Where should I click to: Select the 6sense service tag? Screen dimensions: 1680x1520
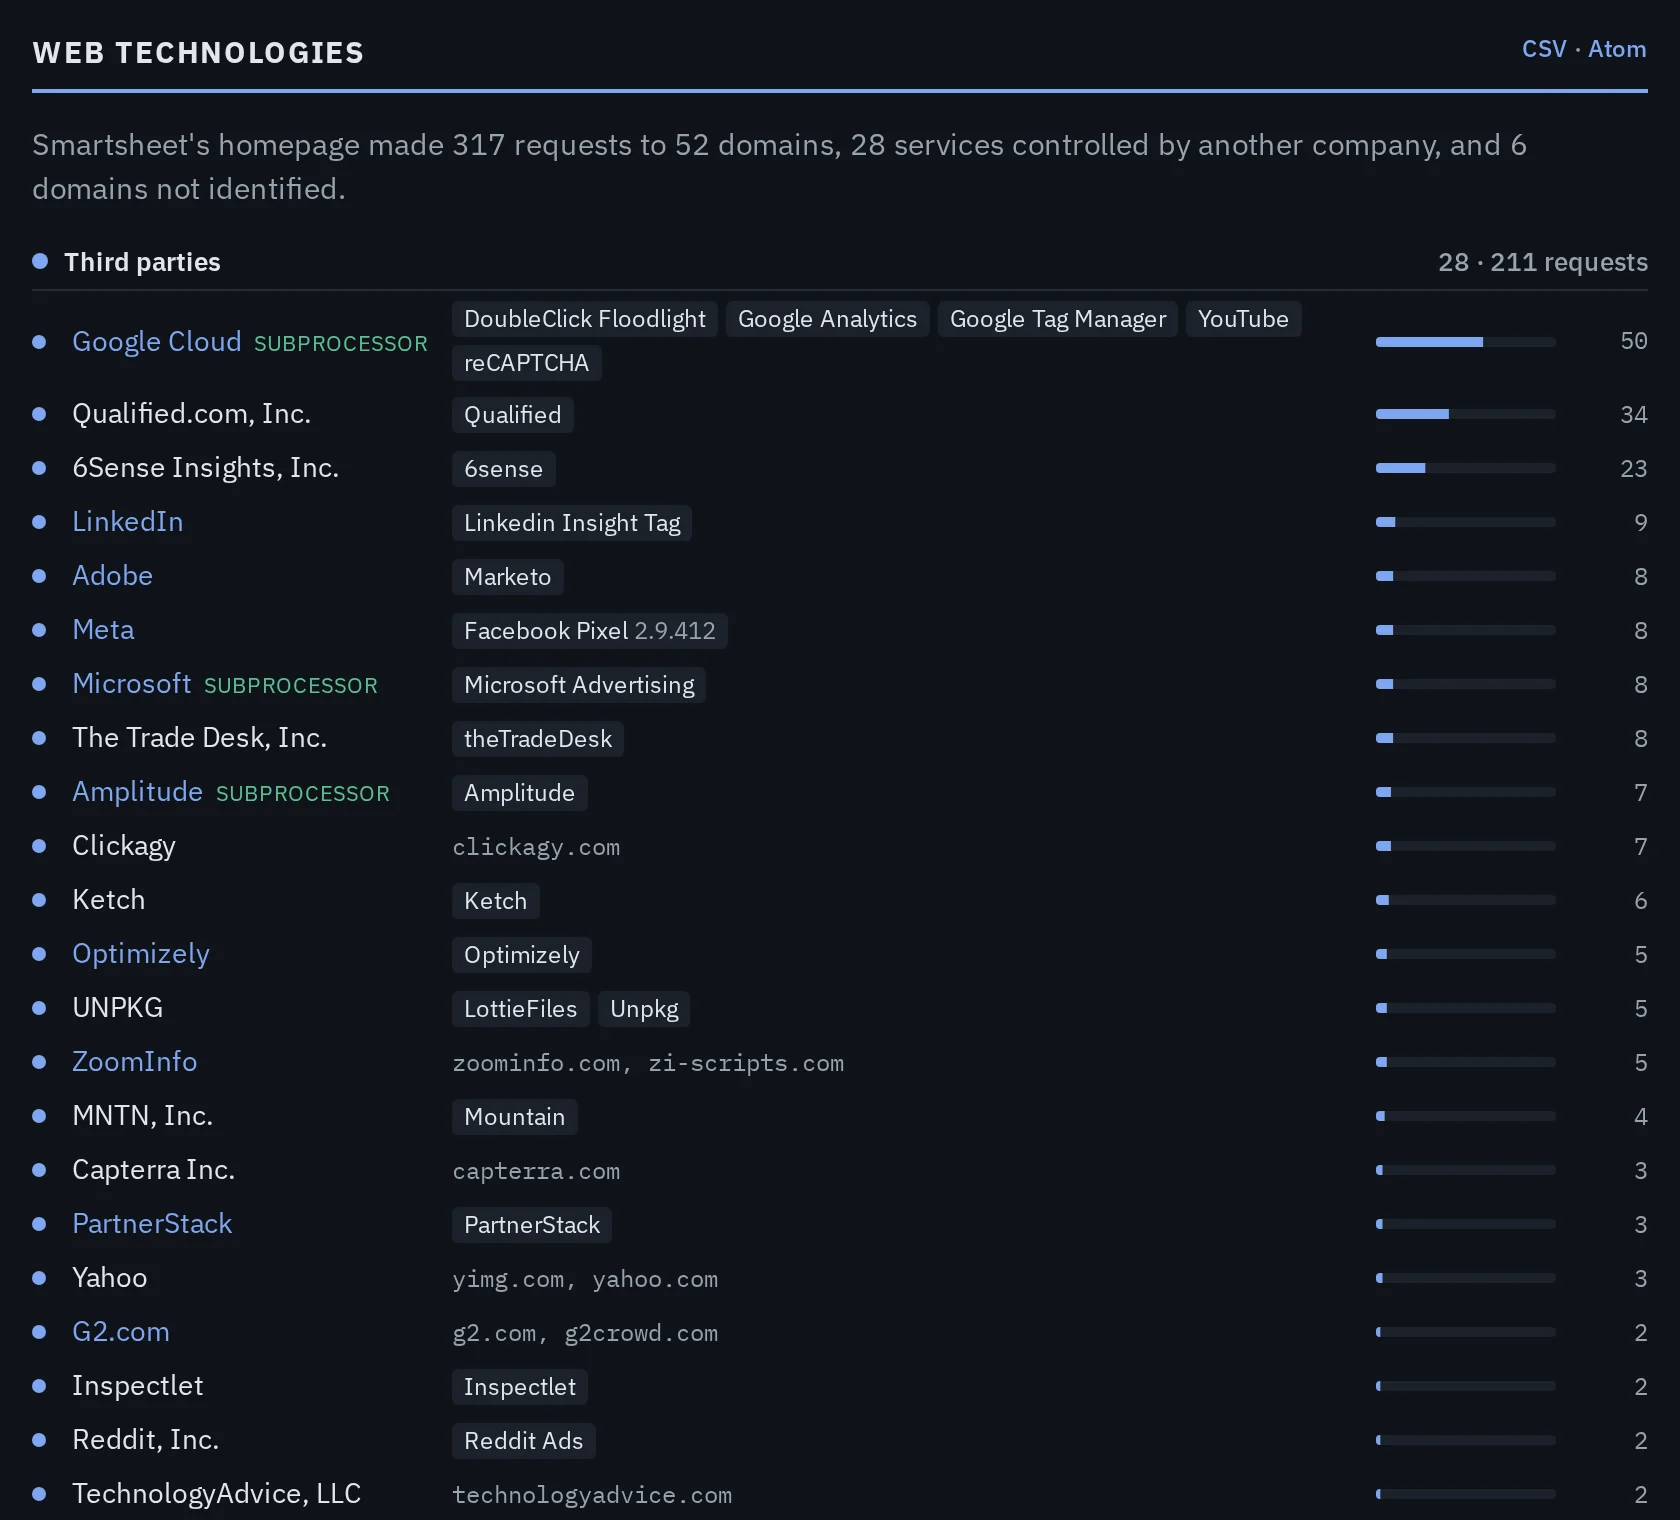(x=504, y=469)
